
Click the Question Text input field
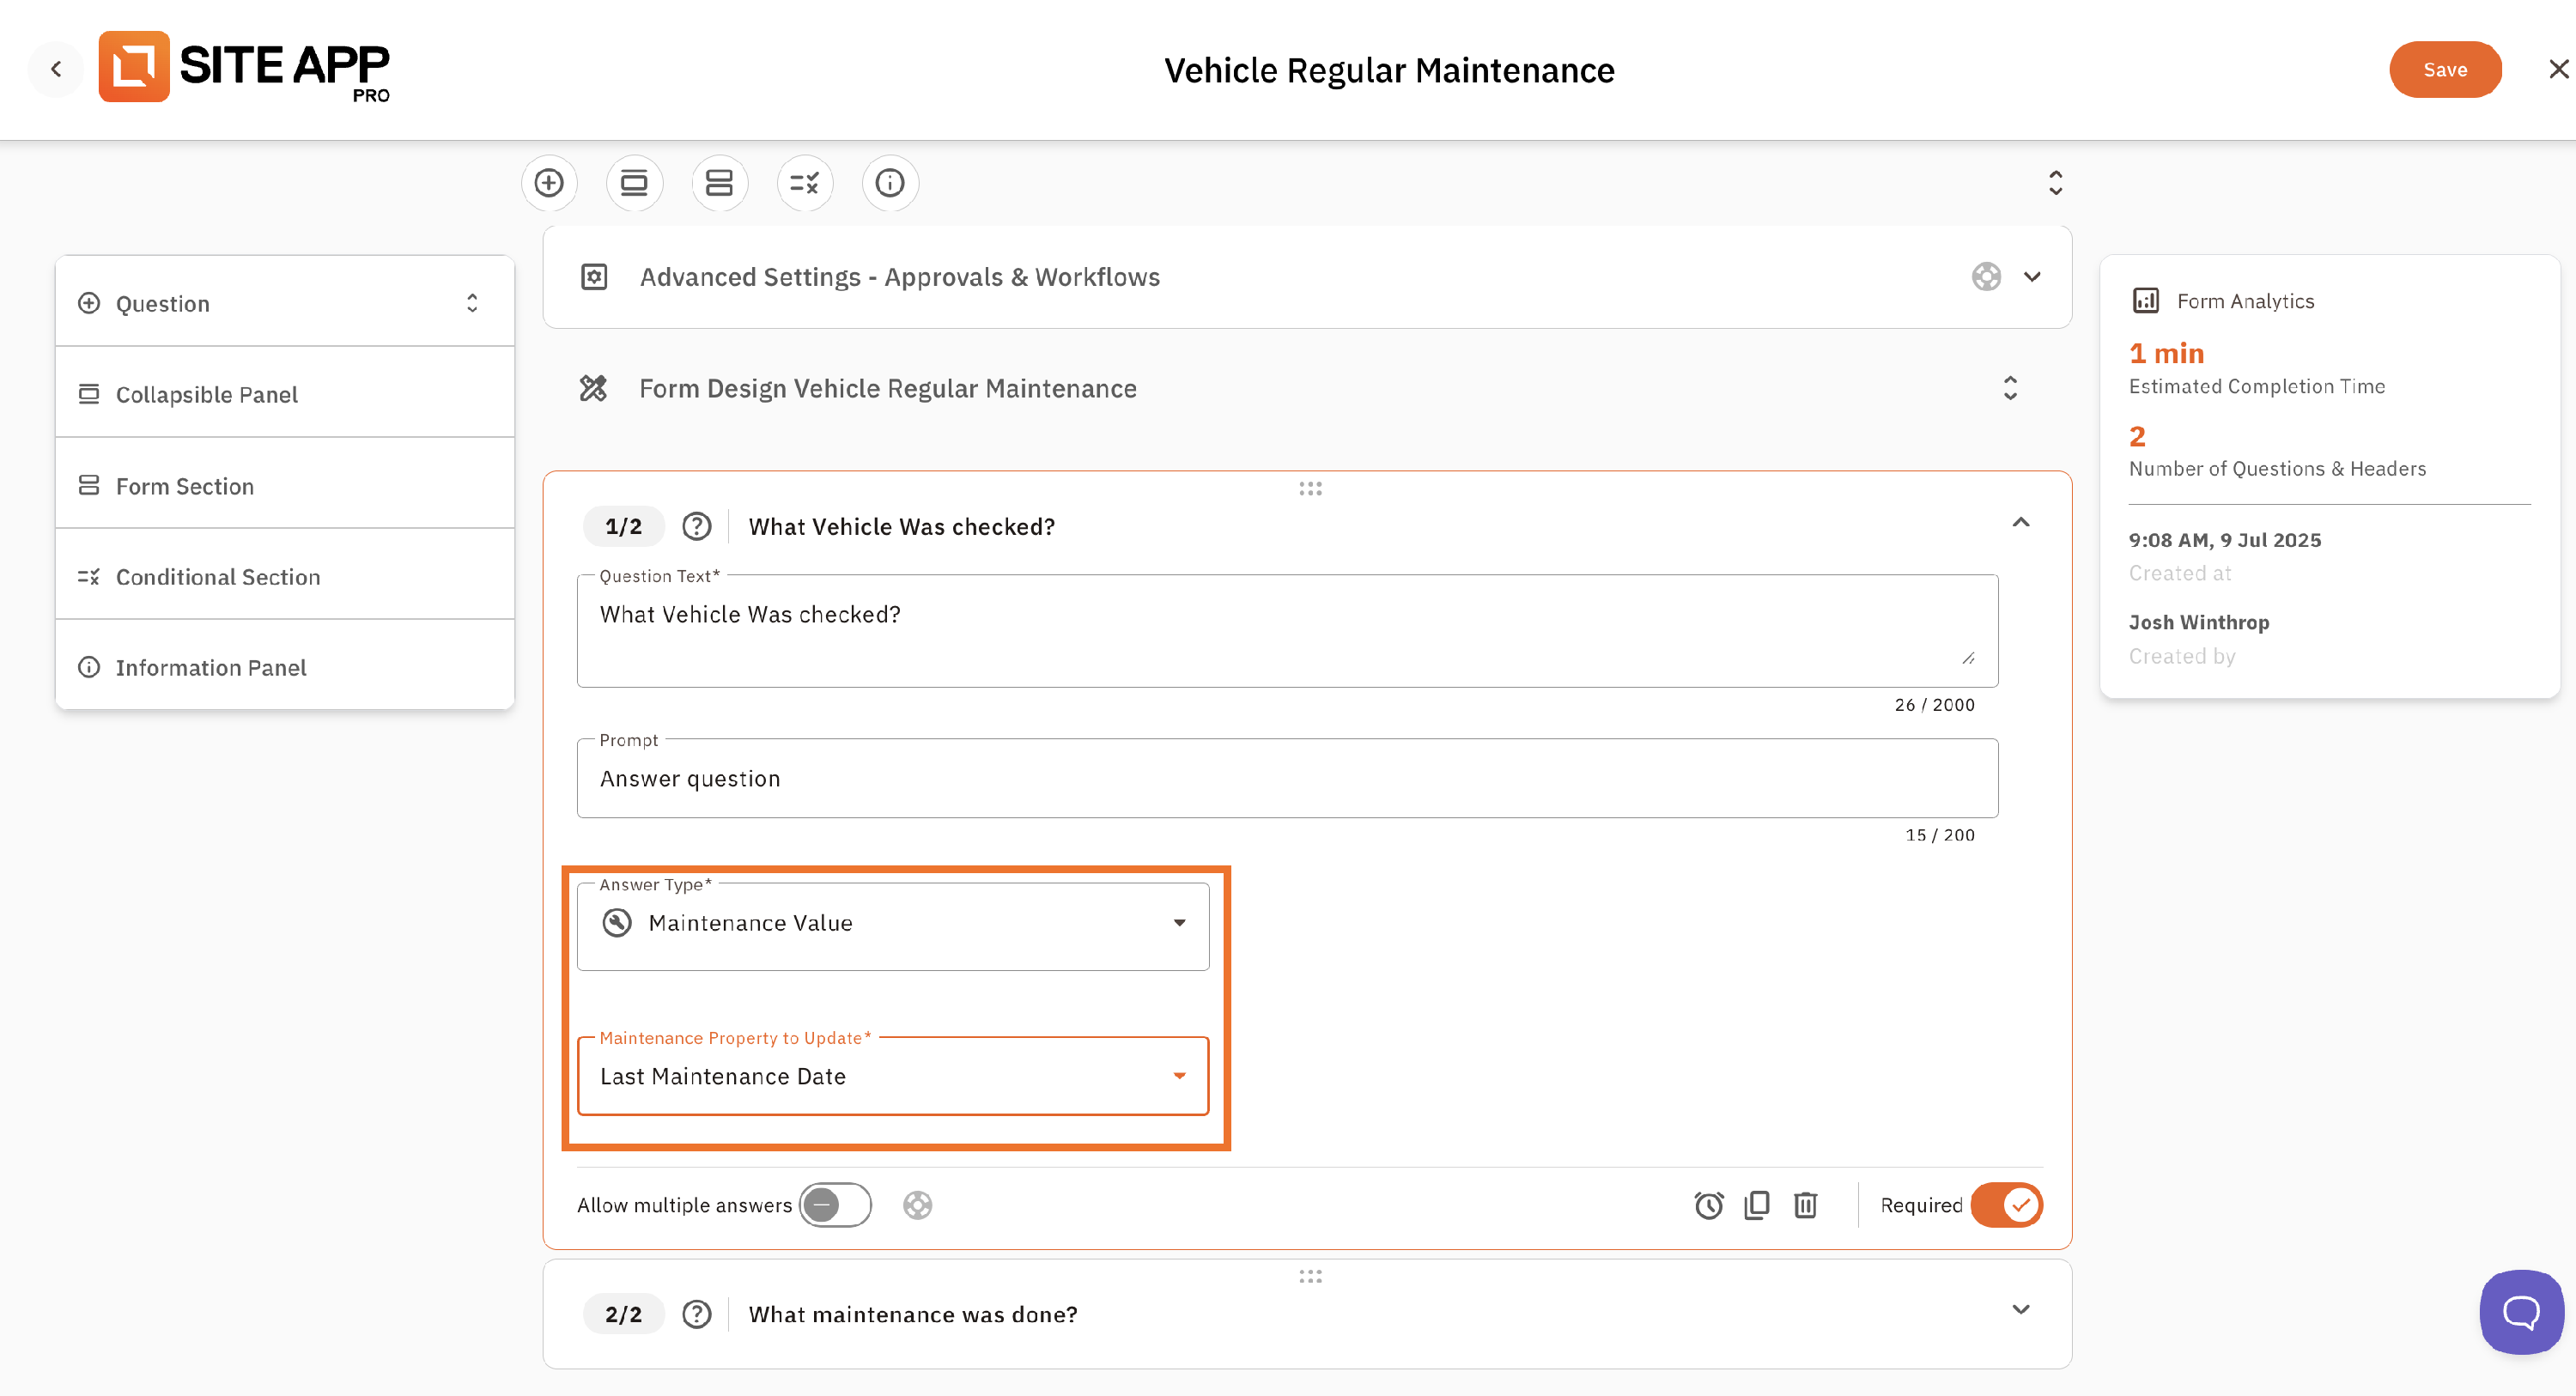tap(1287, 630)
